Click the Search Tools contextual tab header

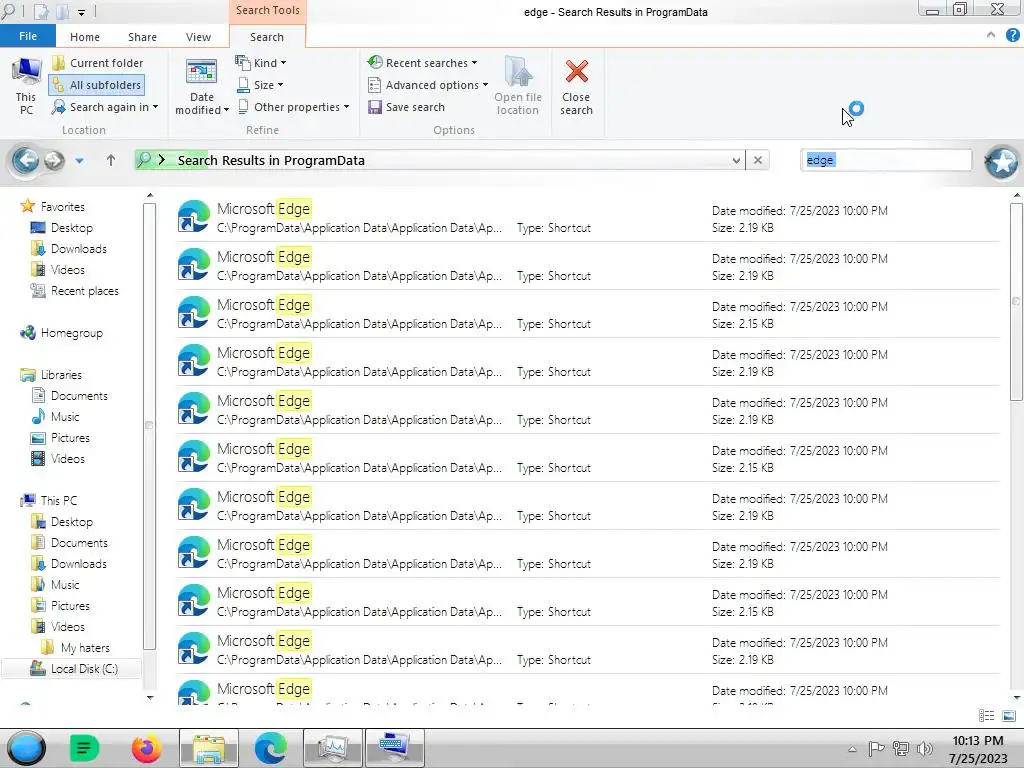(x=268, y=10)
